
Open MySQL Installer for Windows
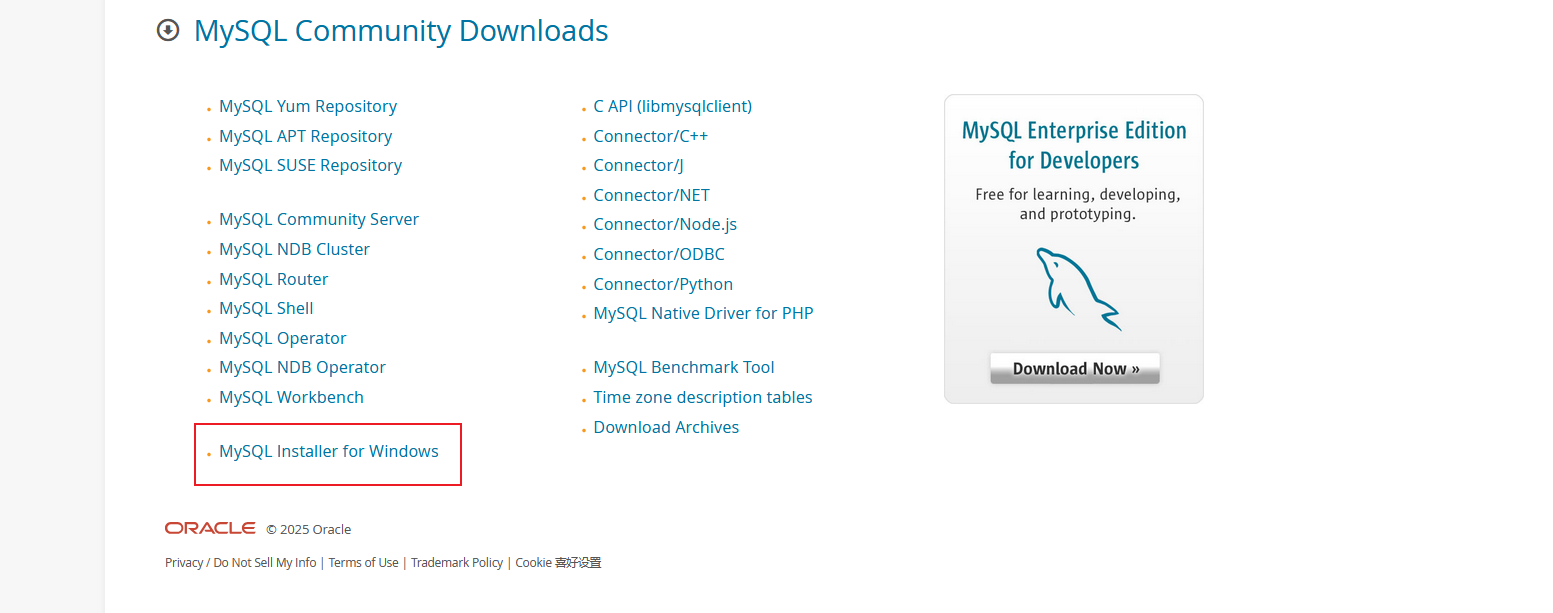pos(329,451)
